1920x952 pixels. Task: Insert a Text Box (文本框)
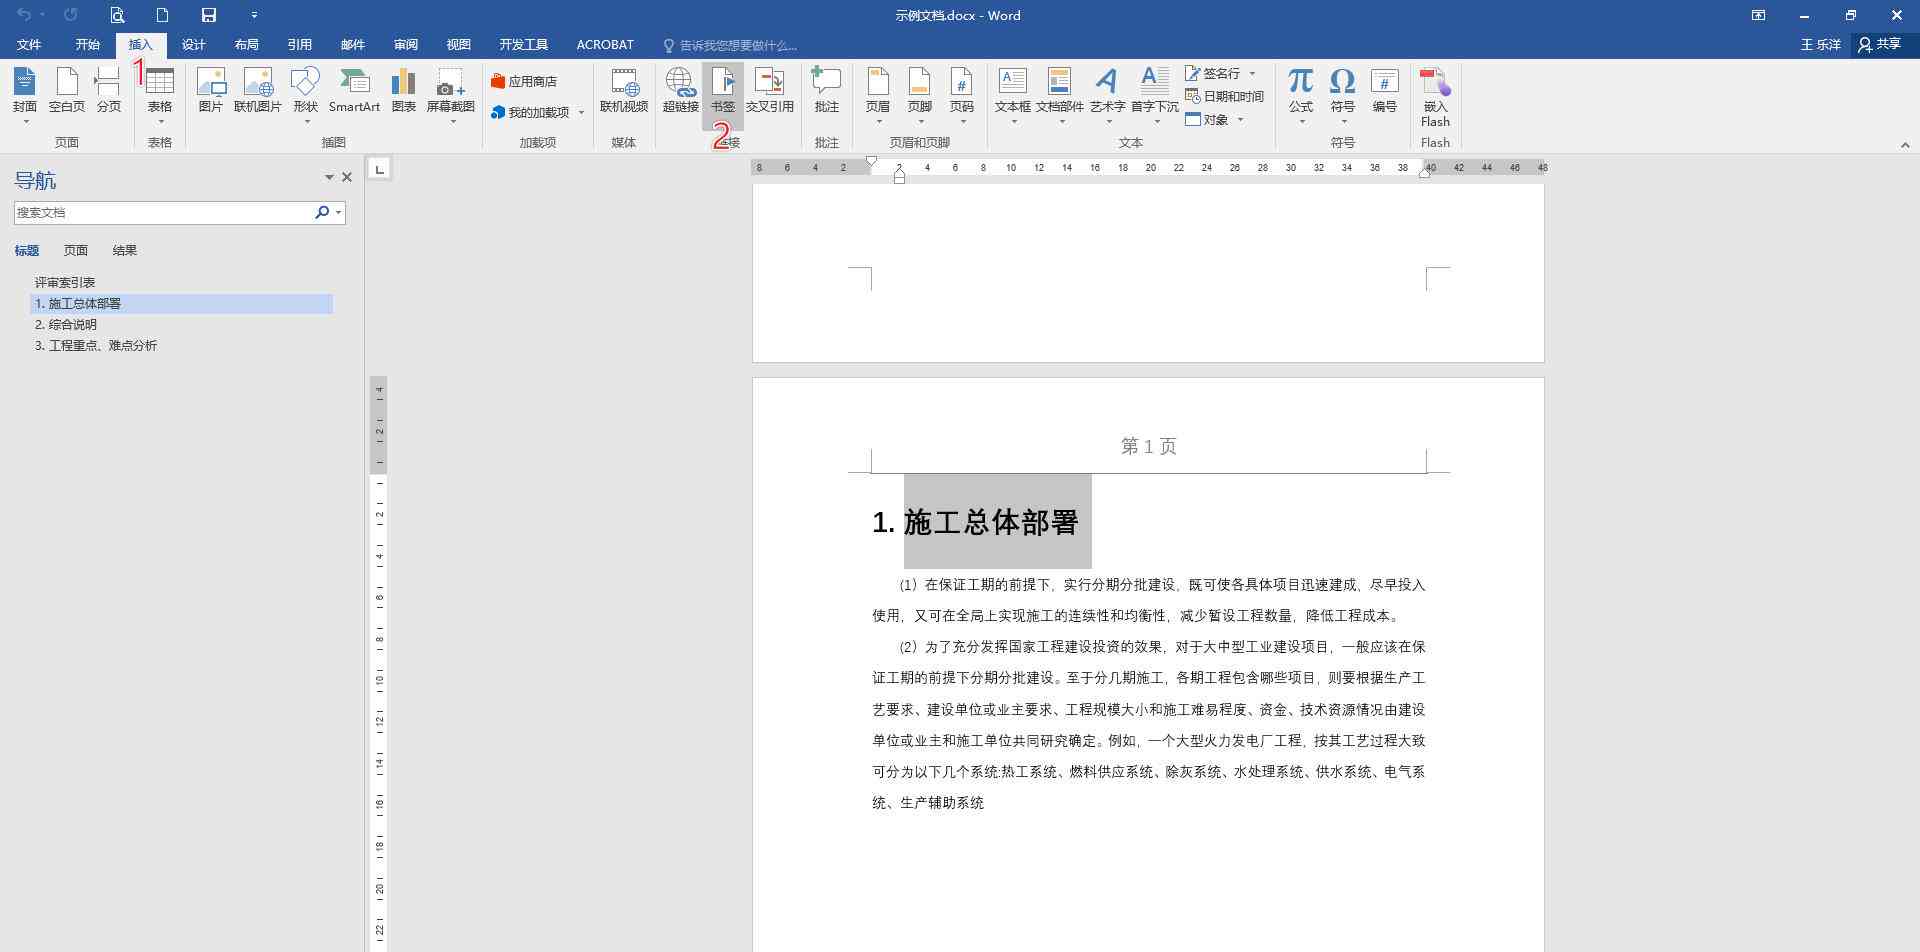tap(1013, 95)
